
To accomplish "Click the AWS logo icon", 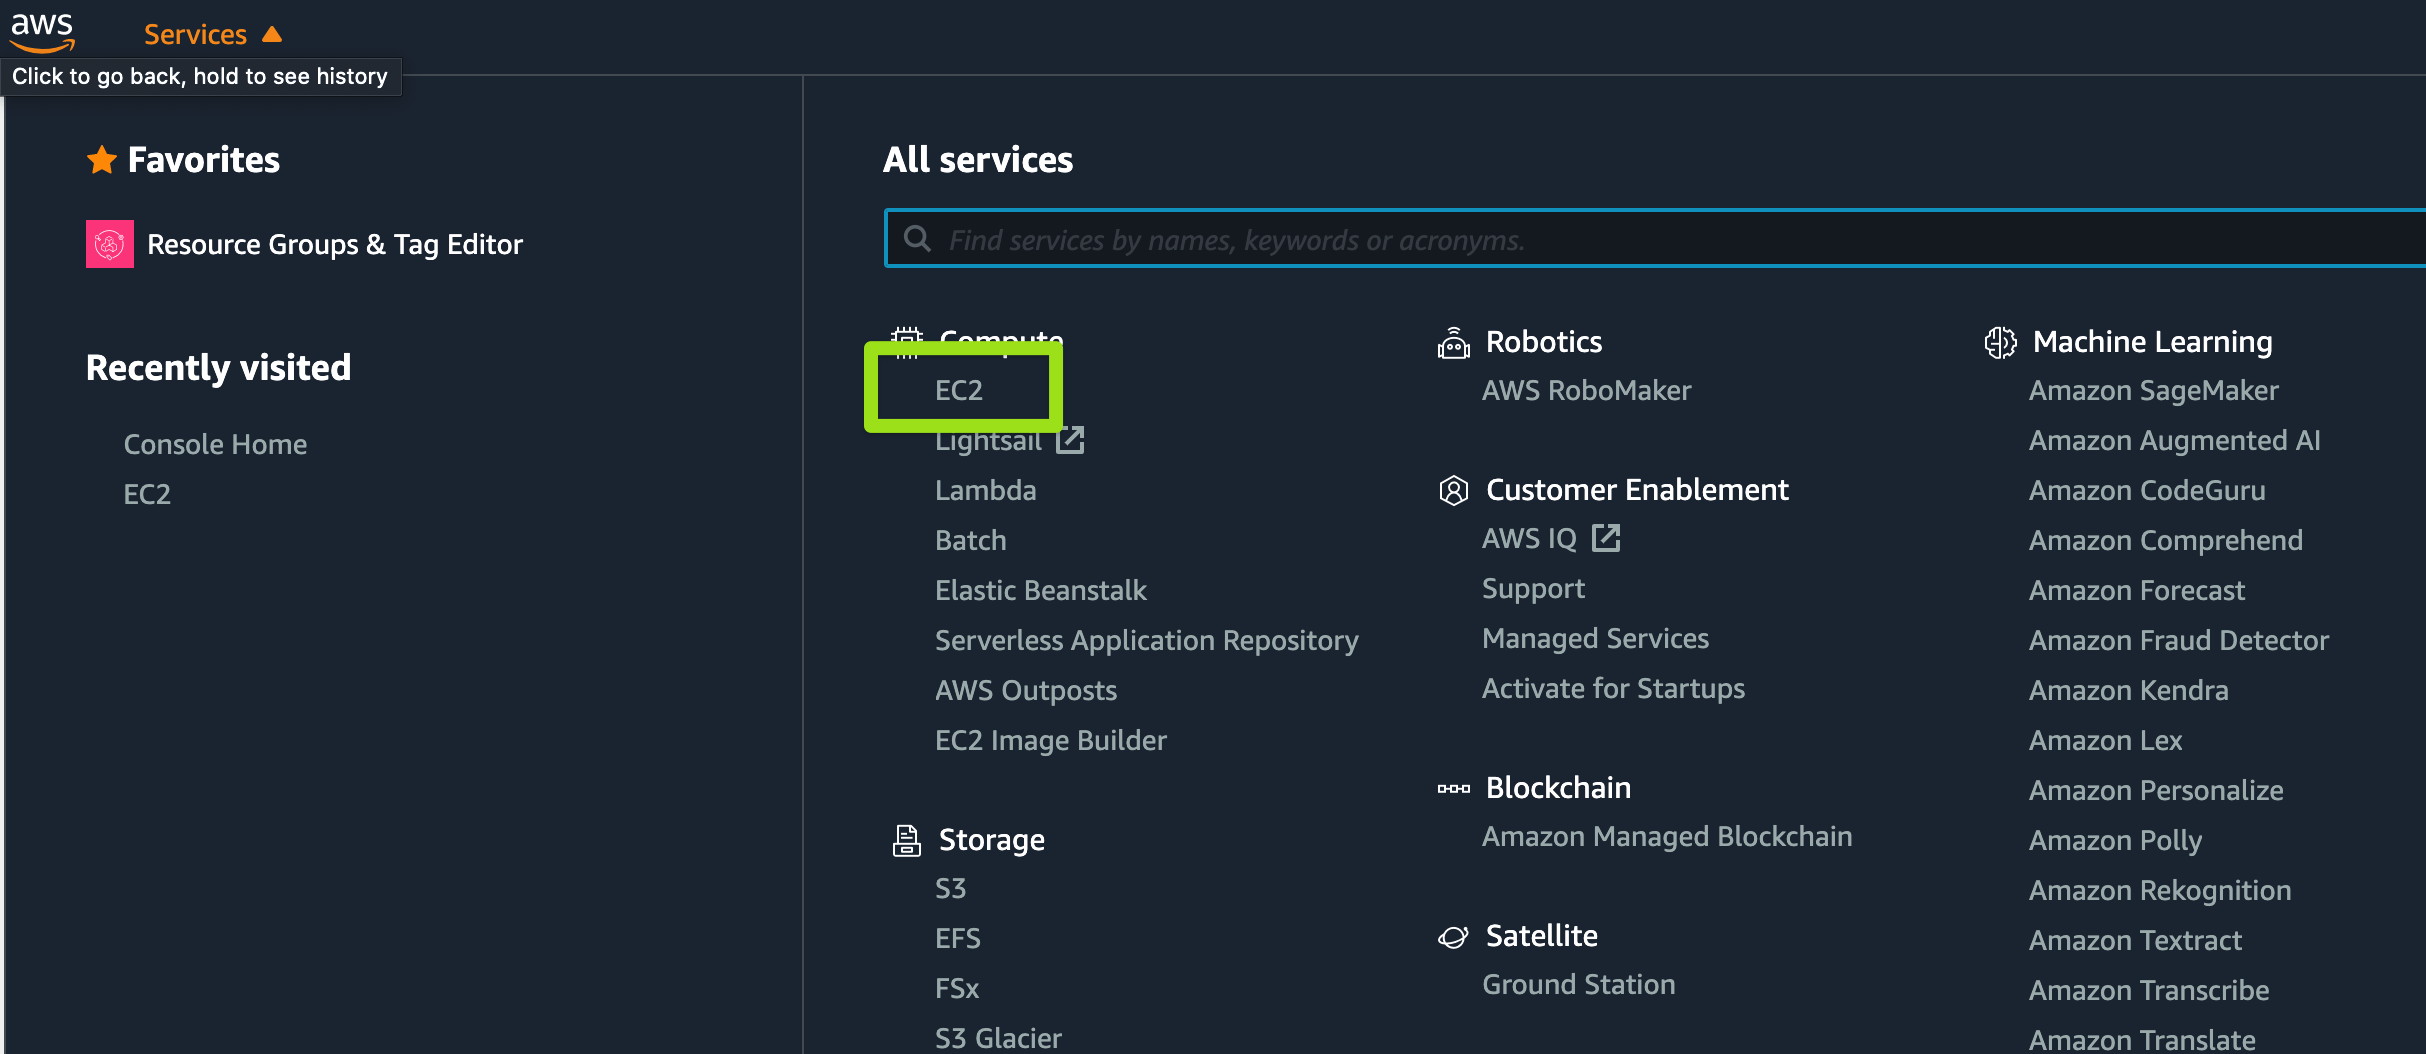I will (42, 32).
